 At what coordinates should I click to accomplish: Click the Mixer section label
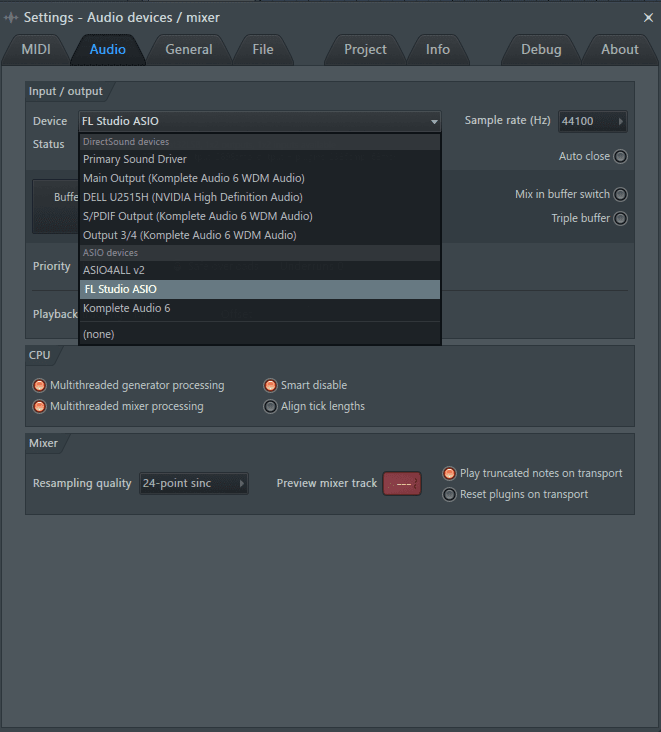click(43, 443)
